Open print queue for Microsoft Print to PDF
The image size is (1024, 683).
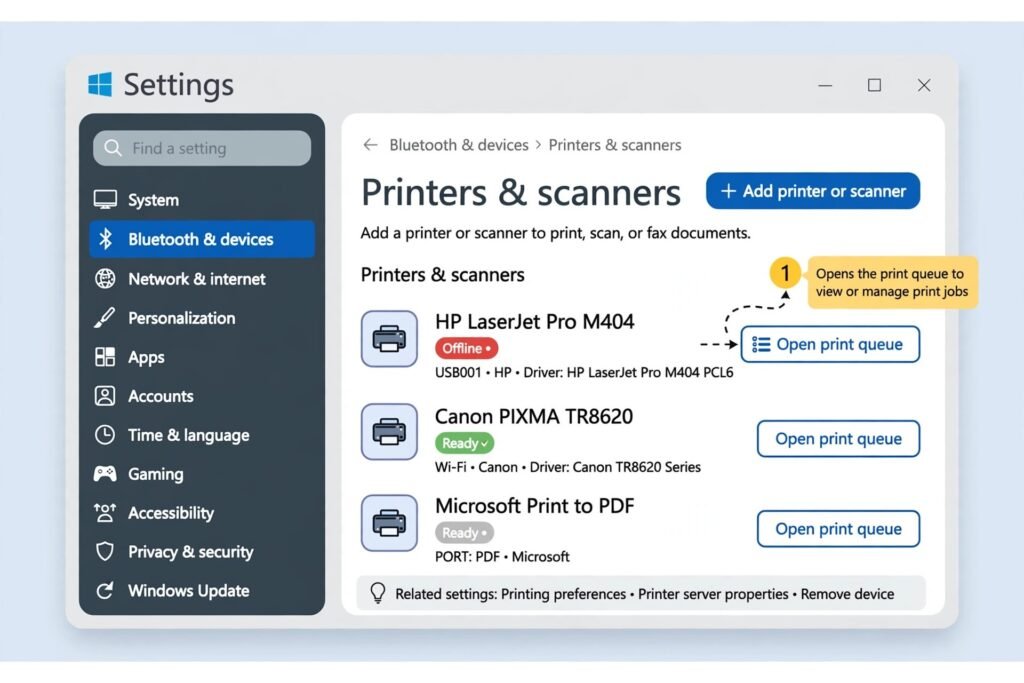(x=839, y=529)
